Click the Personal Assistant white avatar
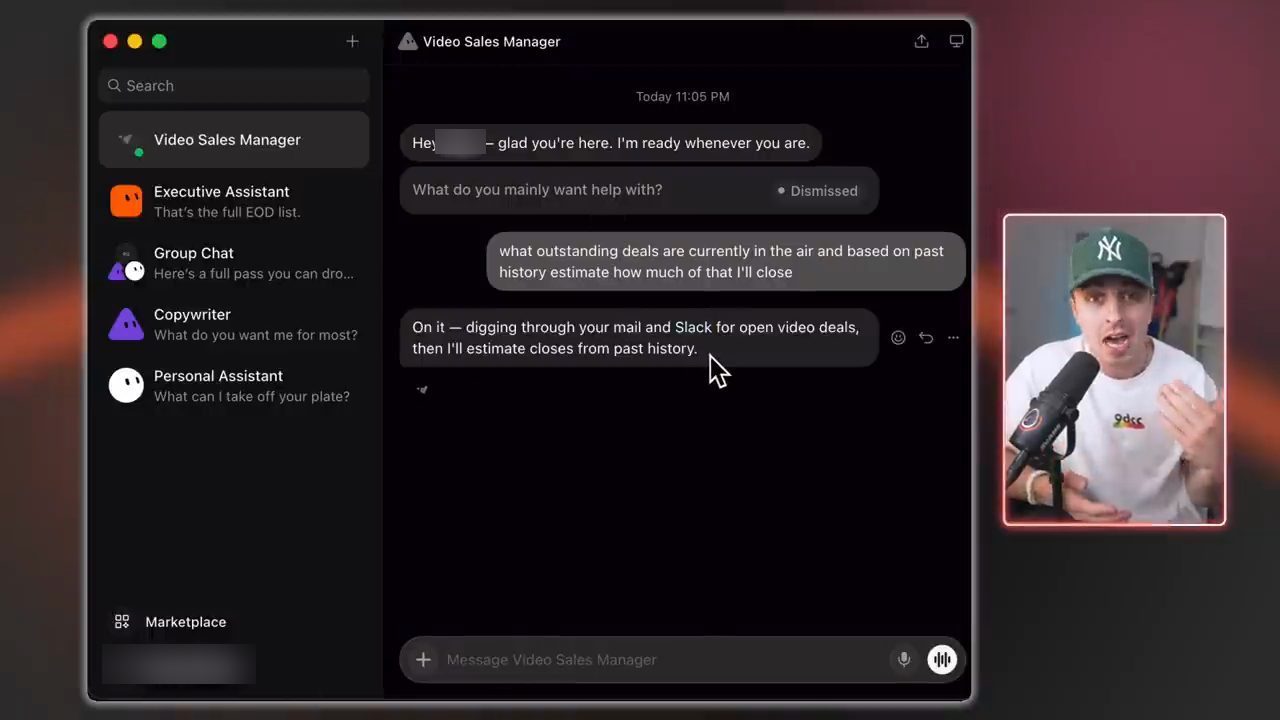The height and width of the screenshot is (720, 1280). 126,385
